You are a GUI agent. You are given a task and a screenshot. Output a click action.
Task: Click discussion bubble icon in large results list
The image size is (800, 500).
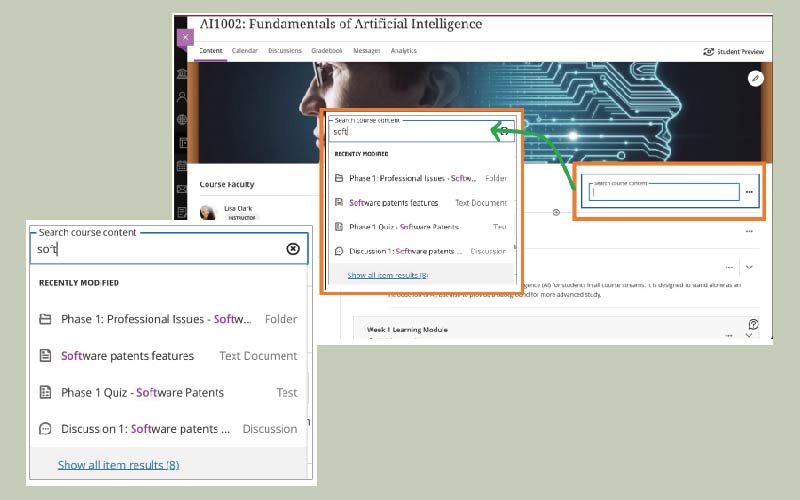(x=45, y=429)
